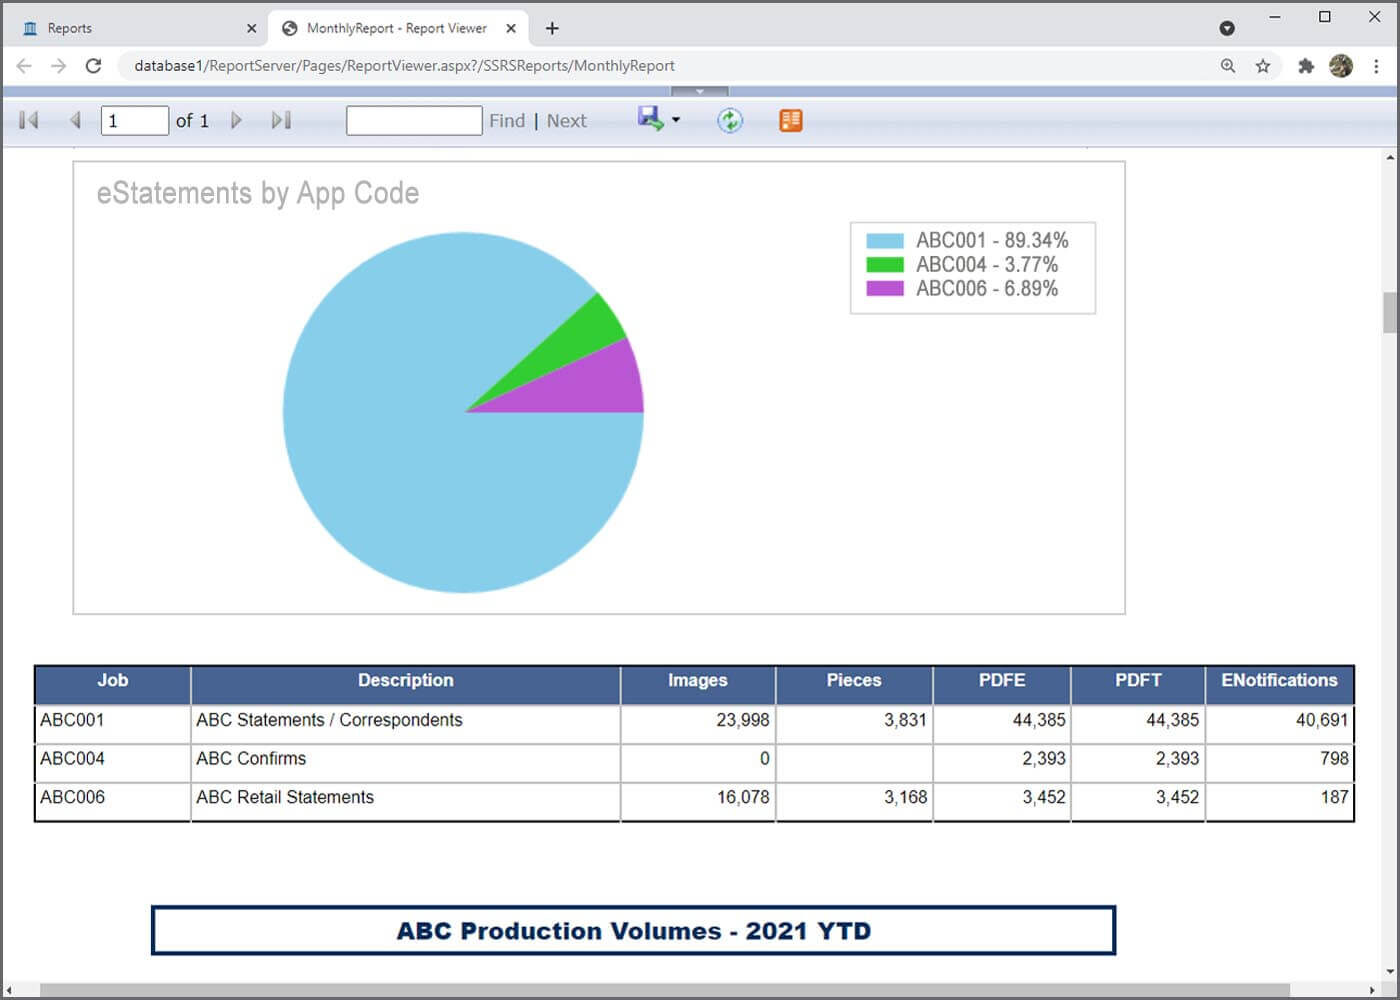Viewport: 1400px width, 1000px height.
Task: Go to previous report page
Action: point(75,121)
